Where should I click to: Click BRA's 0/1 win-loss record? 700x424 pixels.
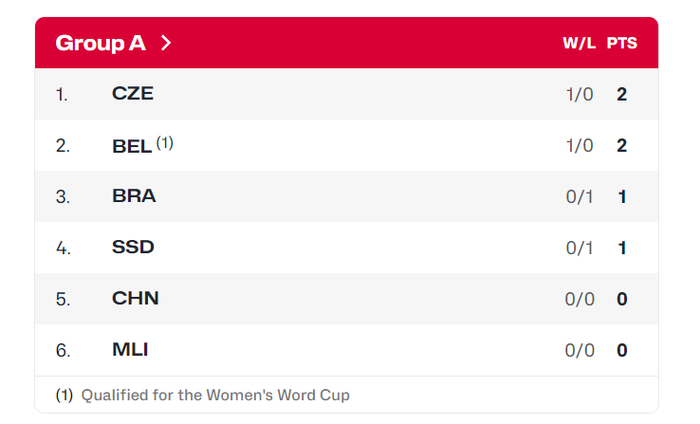579,197
